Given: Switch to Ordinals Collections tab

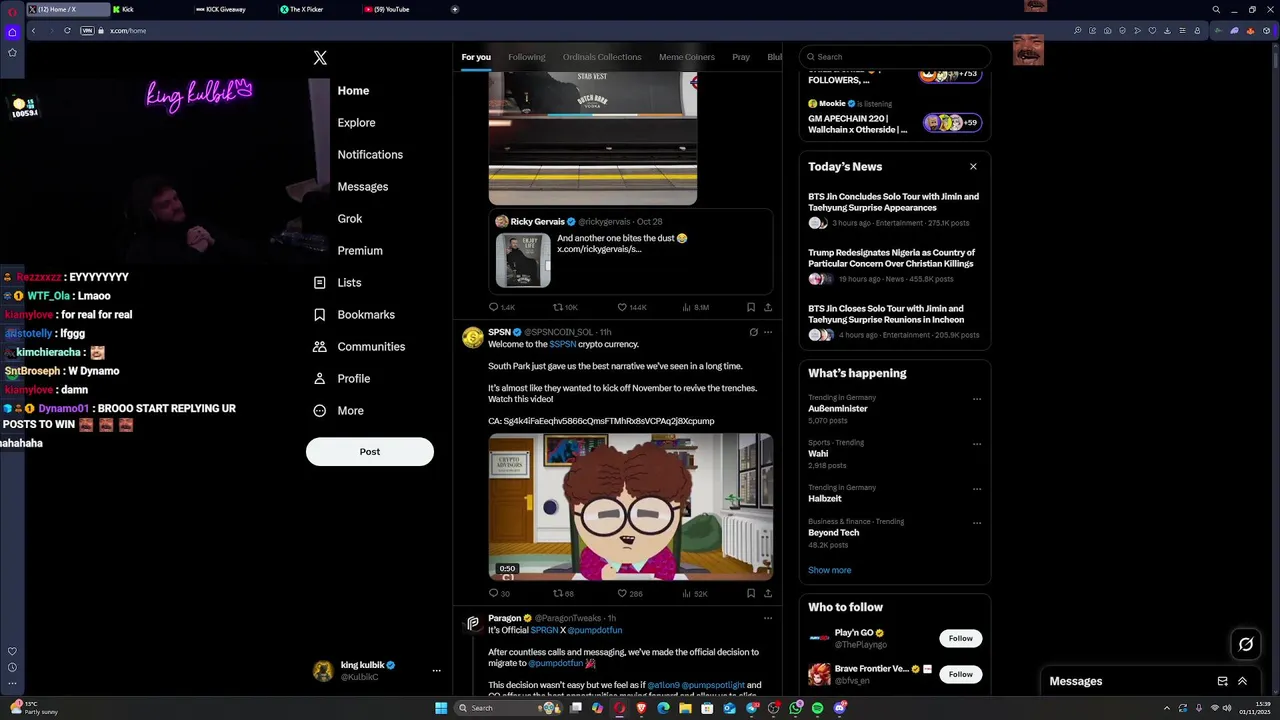Looking at the screenshot, I should pyautogui.click(x=602, y=57).
